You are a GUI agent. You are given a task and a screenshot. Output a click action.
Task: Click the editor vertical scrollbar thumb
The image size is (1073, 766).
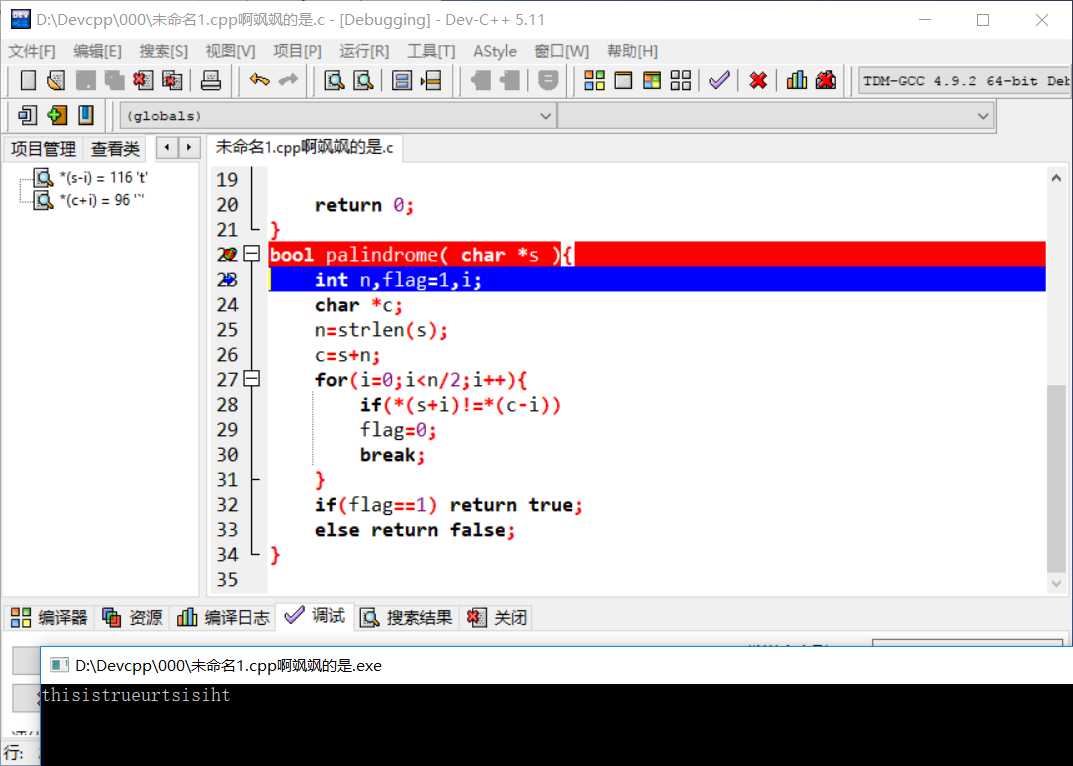[x=1056, y=478]
